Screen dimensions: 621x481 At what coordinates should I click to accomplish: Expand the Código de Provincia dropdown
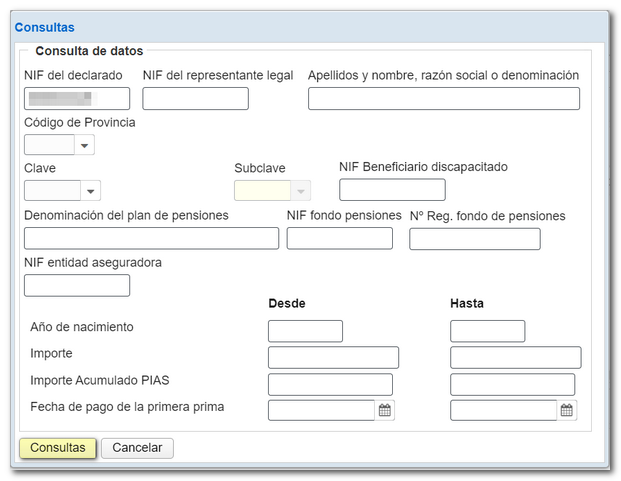pos(85,146)
